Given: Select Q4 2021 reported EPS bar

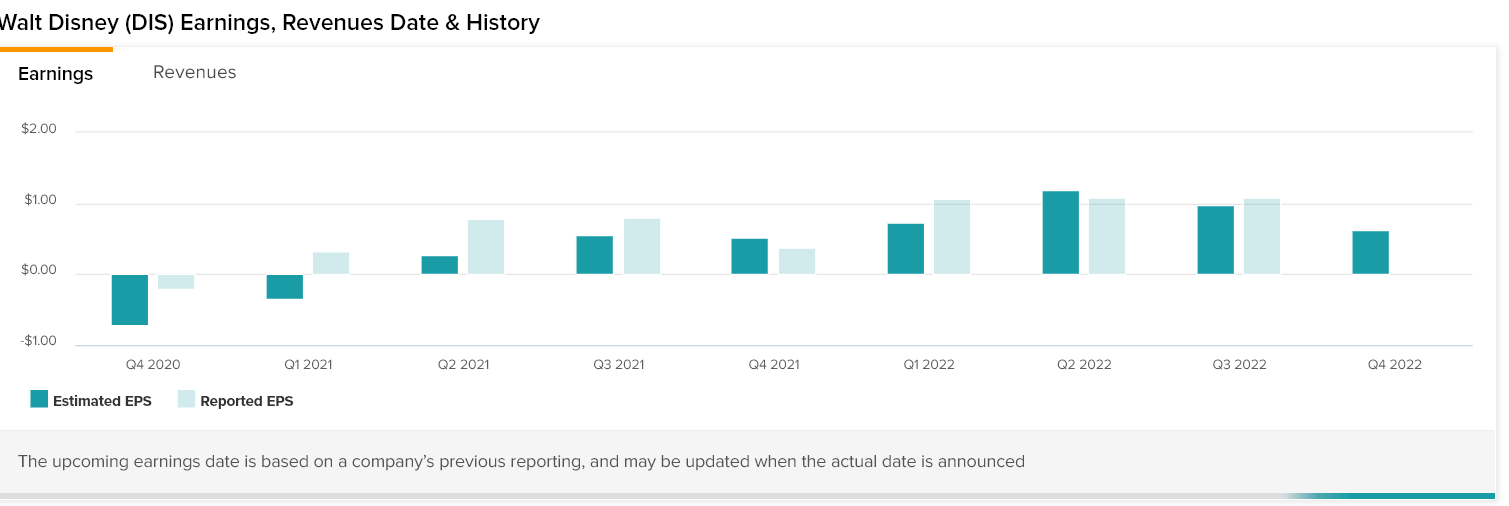Looking at the screenshot, I should coord(797,261).
